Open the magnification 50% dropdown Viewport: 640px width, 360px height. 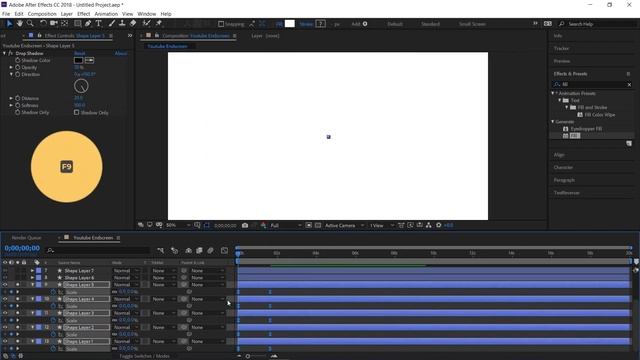[178, 225]
